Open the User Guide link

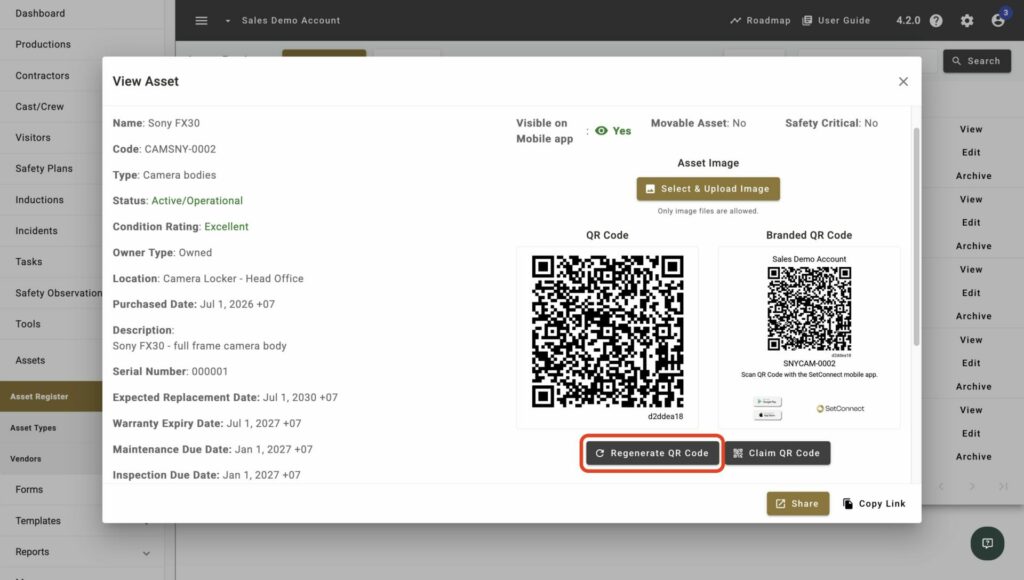pos(836,20)
